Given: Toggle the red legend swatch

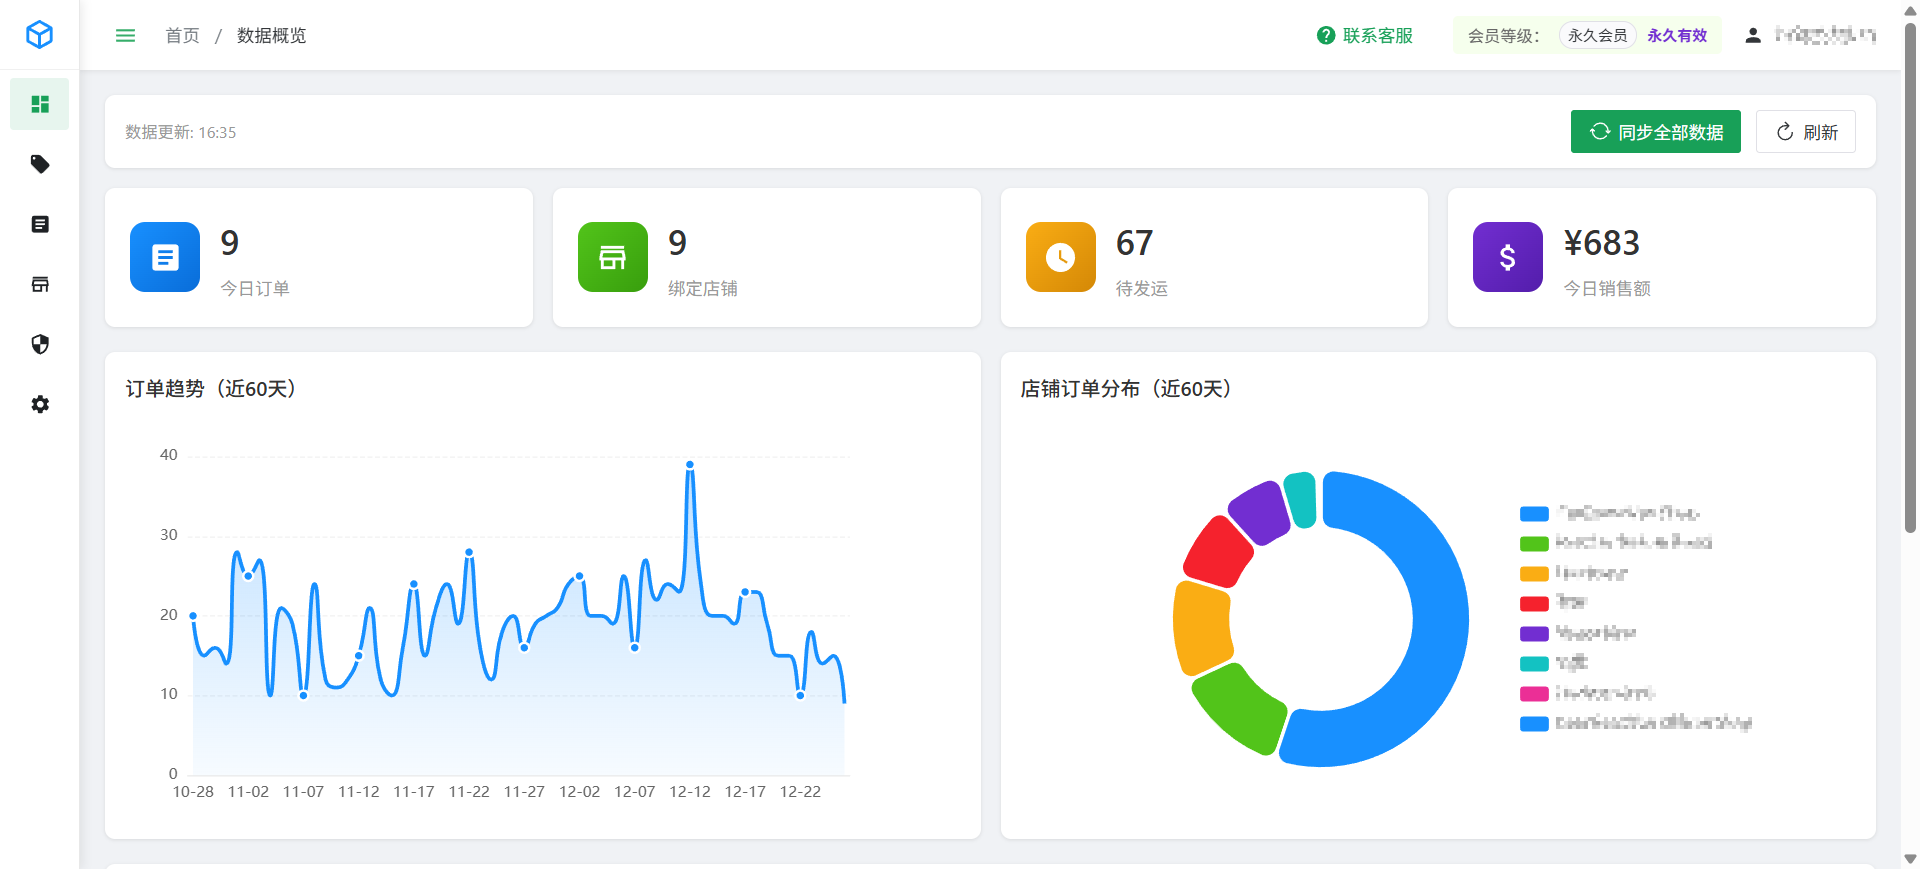Looking at the screenshot, I should point(1534,604).
